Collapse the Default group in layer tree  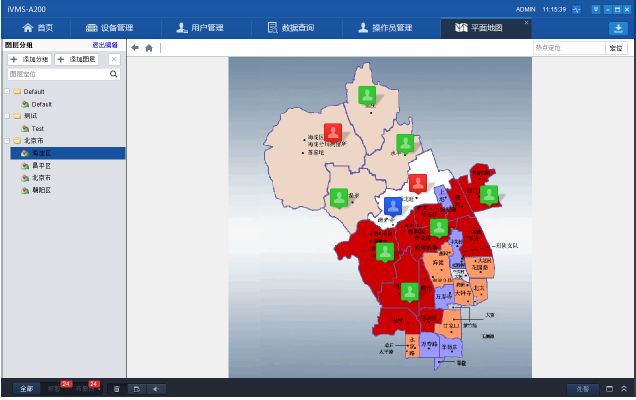click(x=7, y=92)
